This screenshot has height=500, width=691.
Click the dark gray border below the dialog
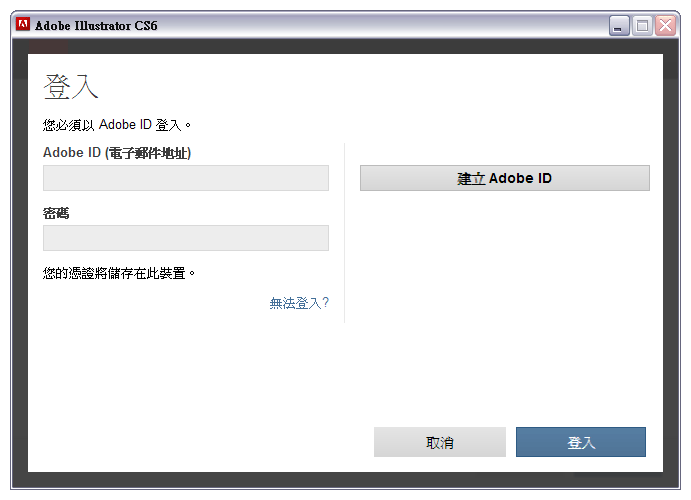click(x=345, y=480)
